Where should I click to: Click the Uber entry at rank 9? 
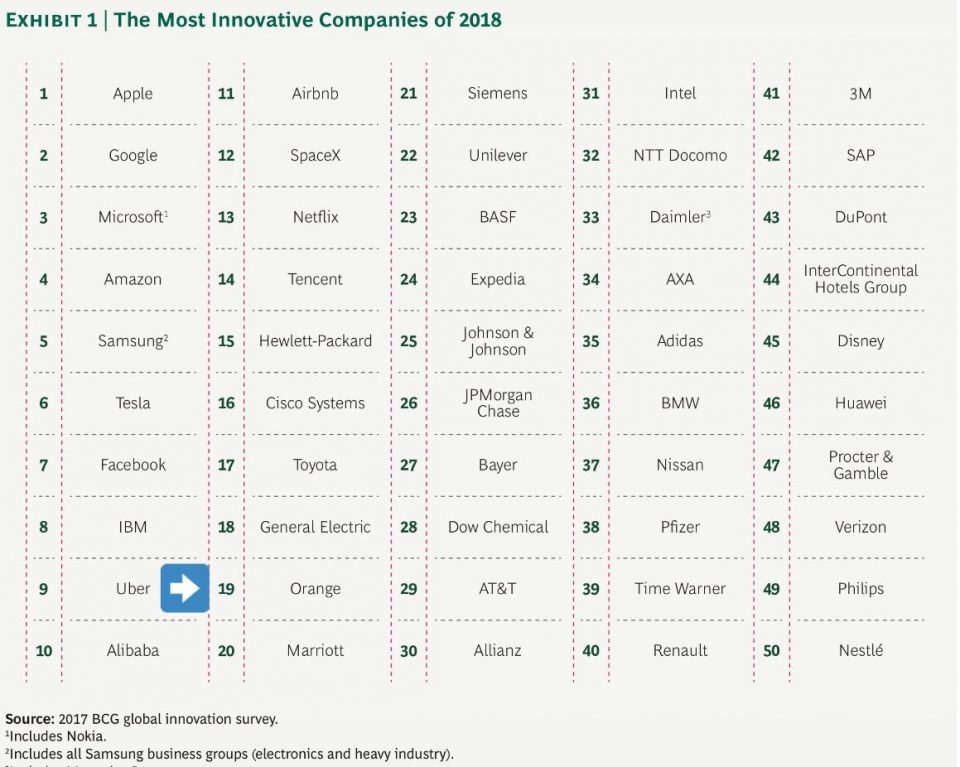pyautogui.click(x=133, y=589)
